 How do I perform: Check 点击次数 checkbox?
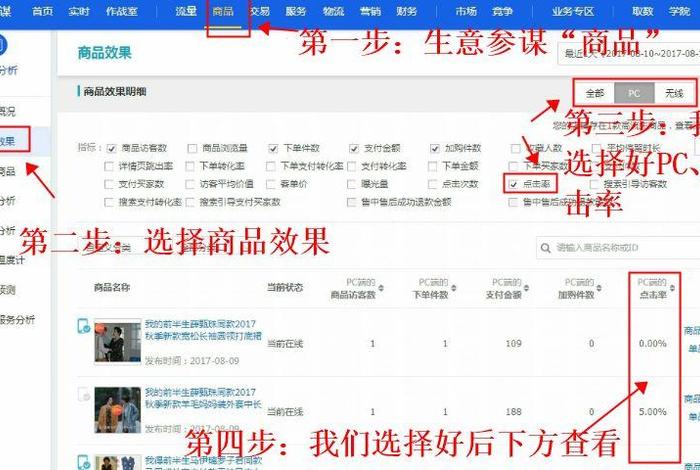(x=432, y=184)
